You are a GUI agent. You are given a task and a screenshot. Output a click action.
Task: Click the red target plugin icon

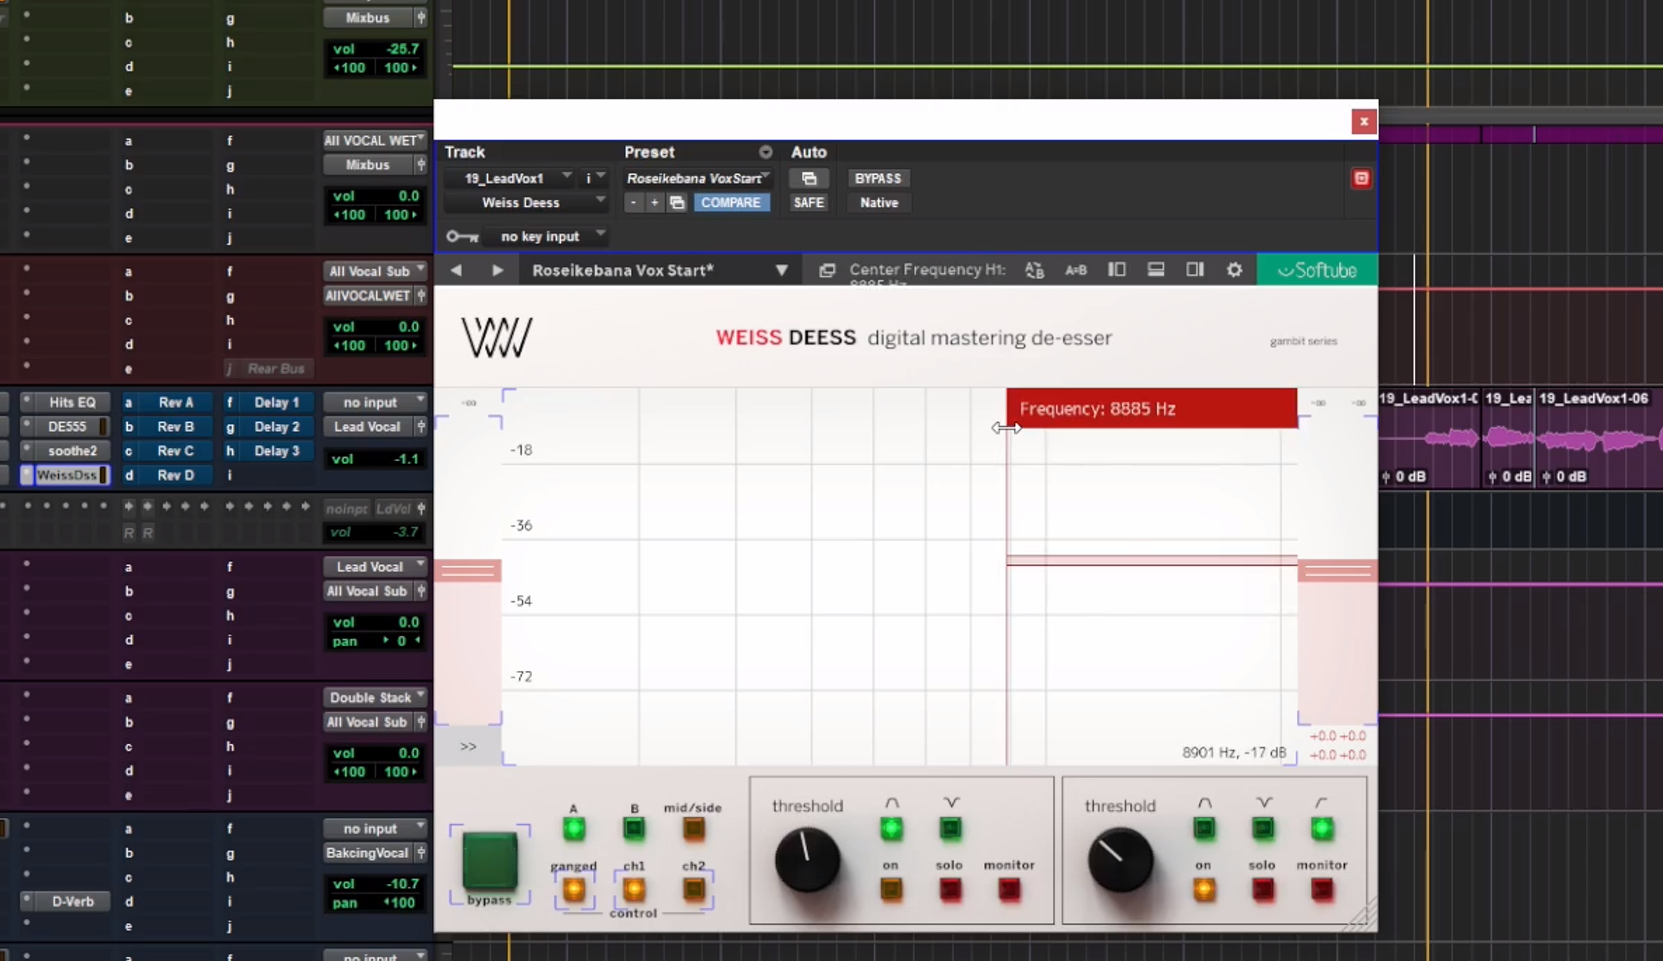coord(1361,178)
